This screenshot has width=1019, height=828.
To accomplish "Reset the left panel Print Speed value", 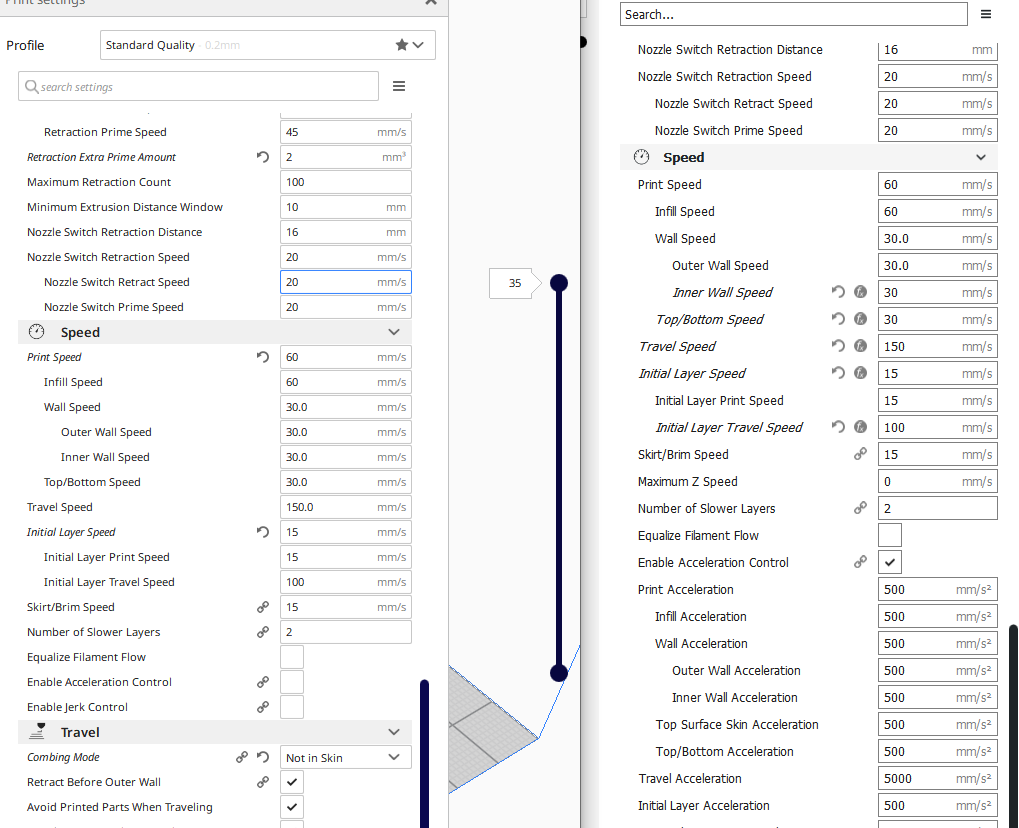I will coord(263,357).
